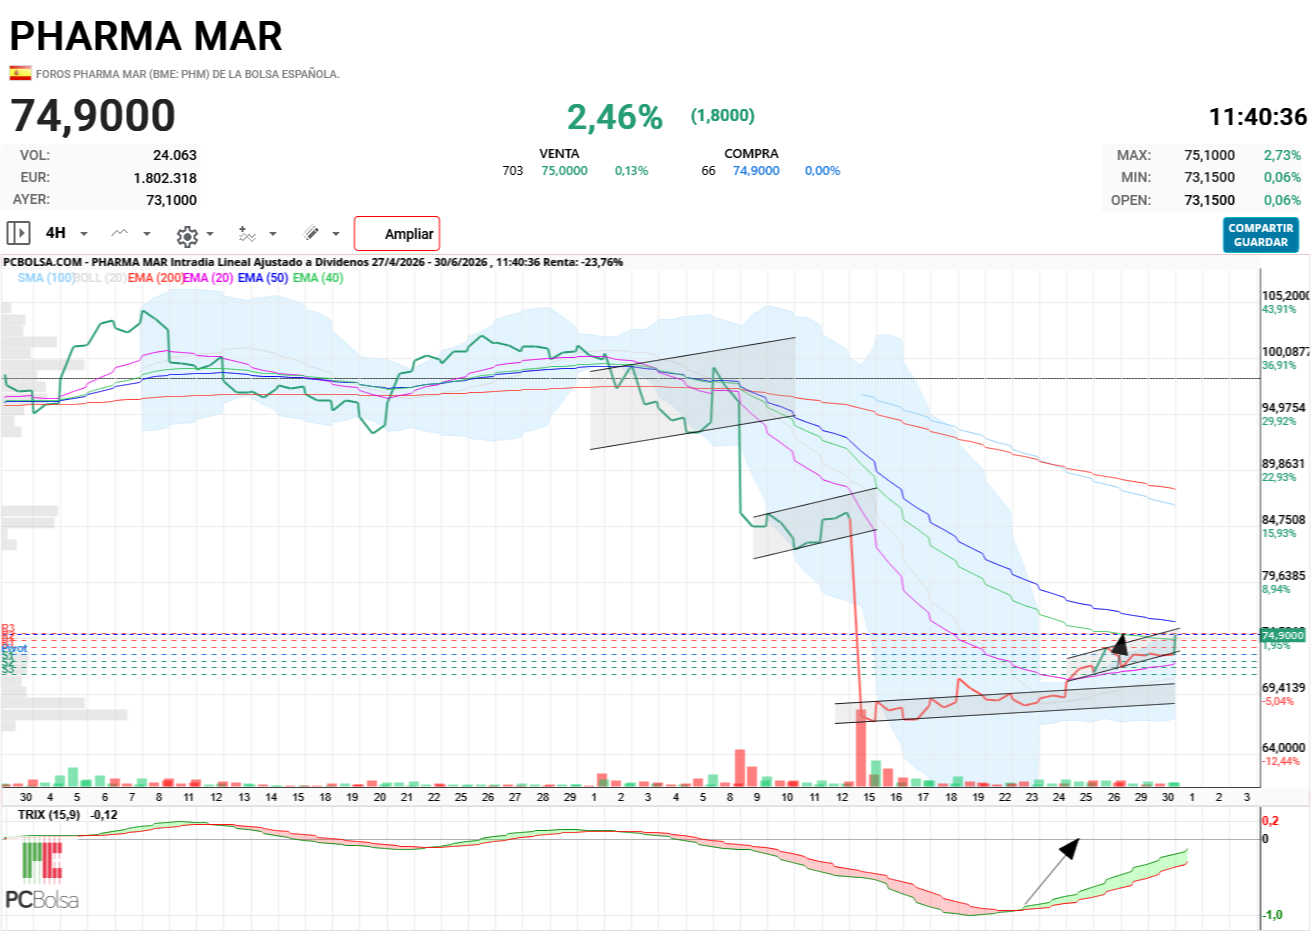
Task: Click the AYER value 73,1000
Action: 172,200
